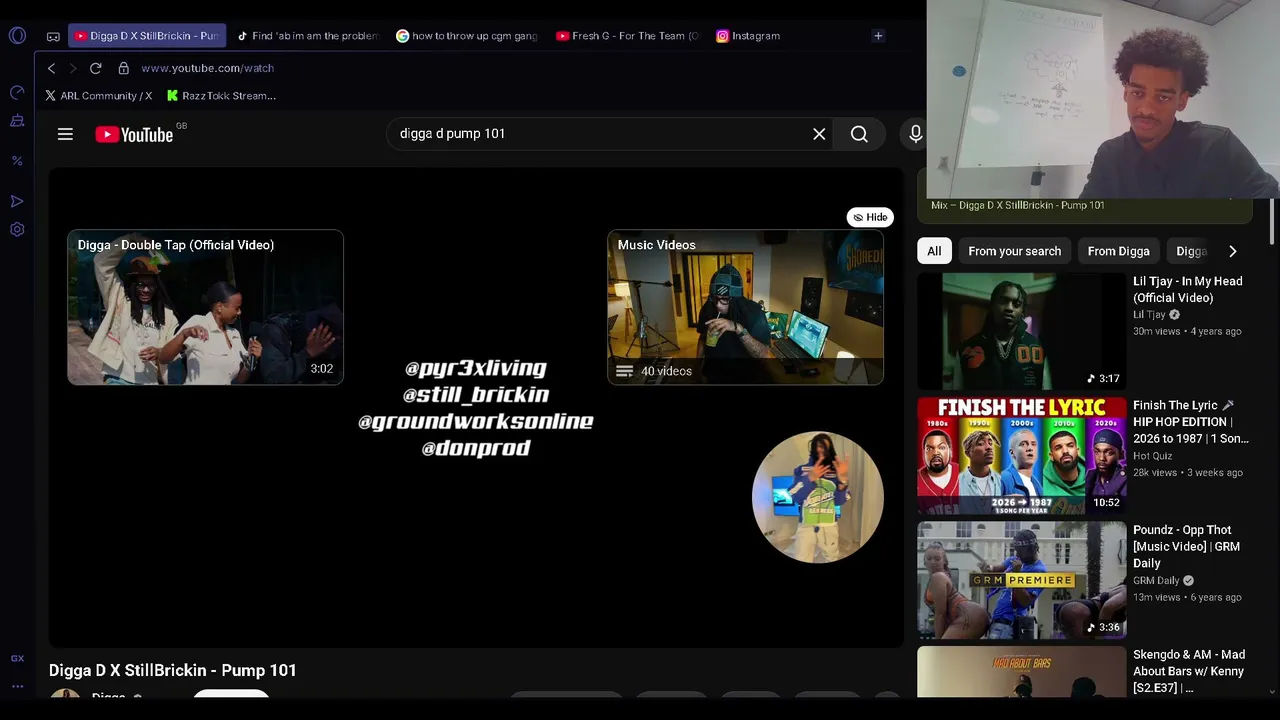
Task: Open the 'Finish The Lyric' Hip Hop Edition title
Action: pyautogui.click(x=1191, y=422)
